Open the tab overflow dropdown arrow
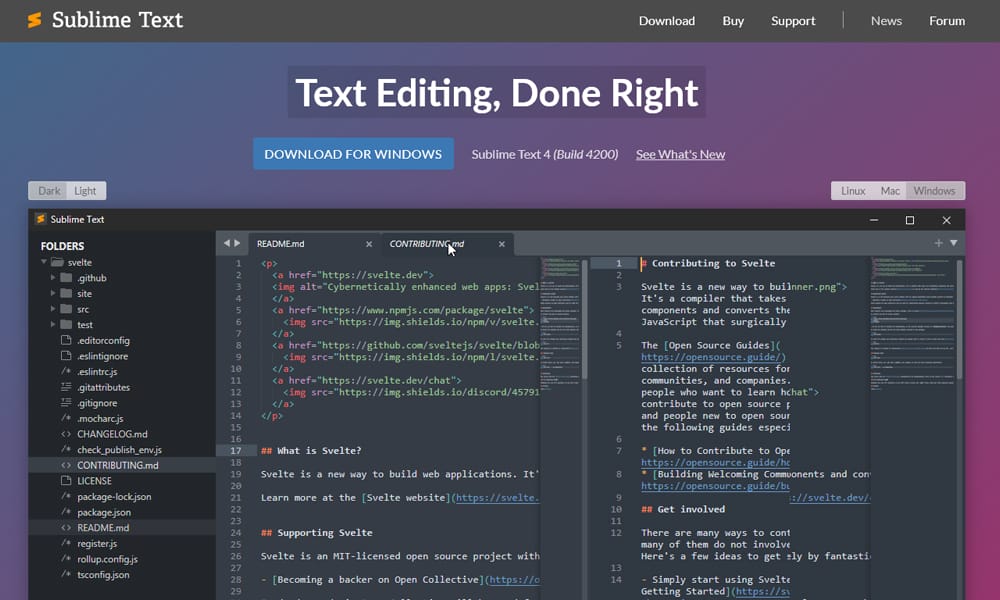This screenshot has width=1000, height=600. [952, 242]
